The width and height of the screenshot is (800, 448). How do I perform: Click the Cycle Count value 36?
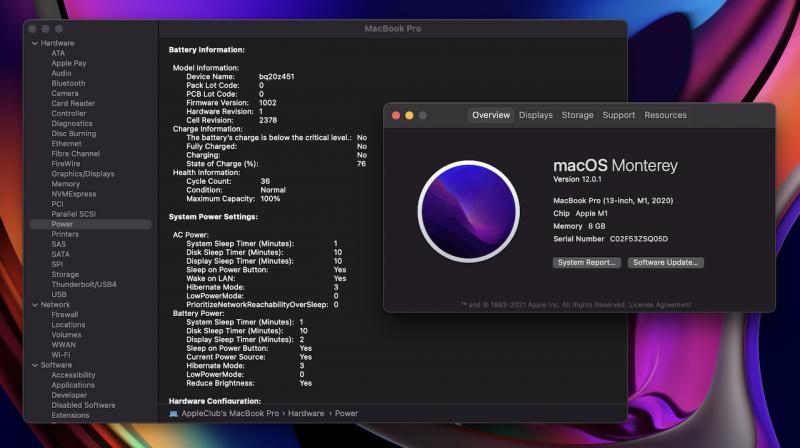click(x=265, y=181)
